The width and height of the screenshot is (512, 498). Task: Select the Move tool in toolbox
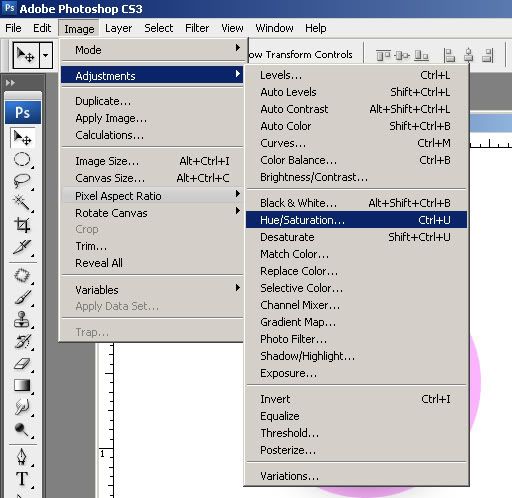[x=22, y=138]
